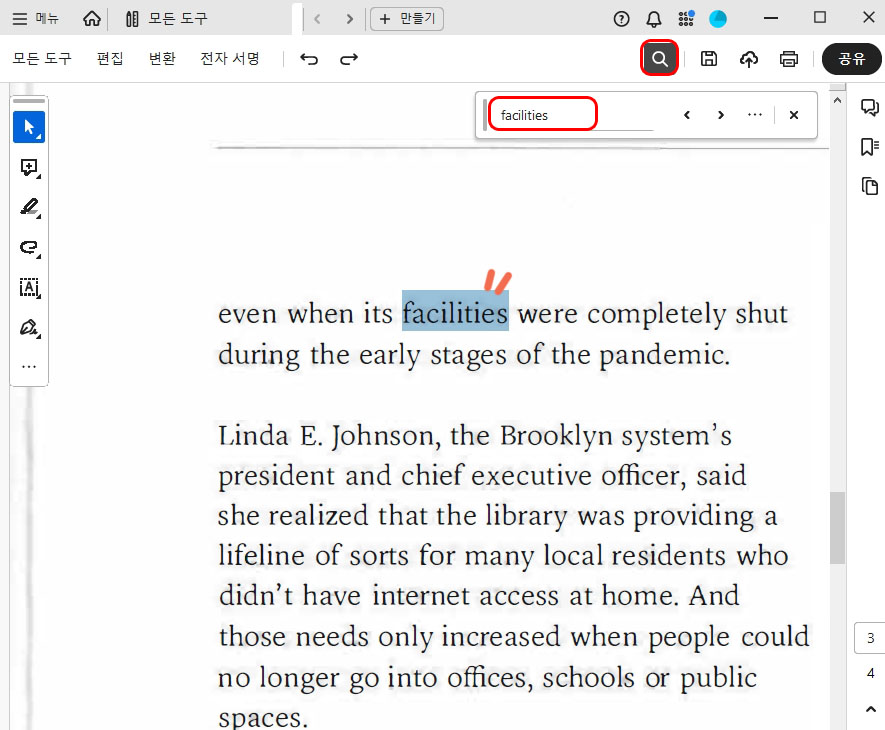Click the highlighted word facilities
Viewport: 885px width, 730px height.
pos(455,312)
